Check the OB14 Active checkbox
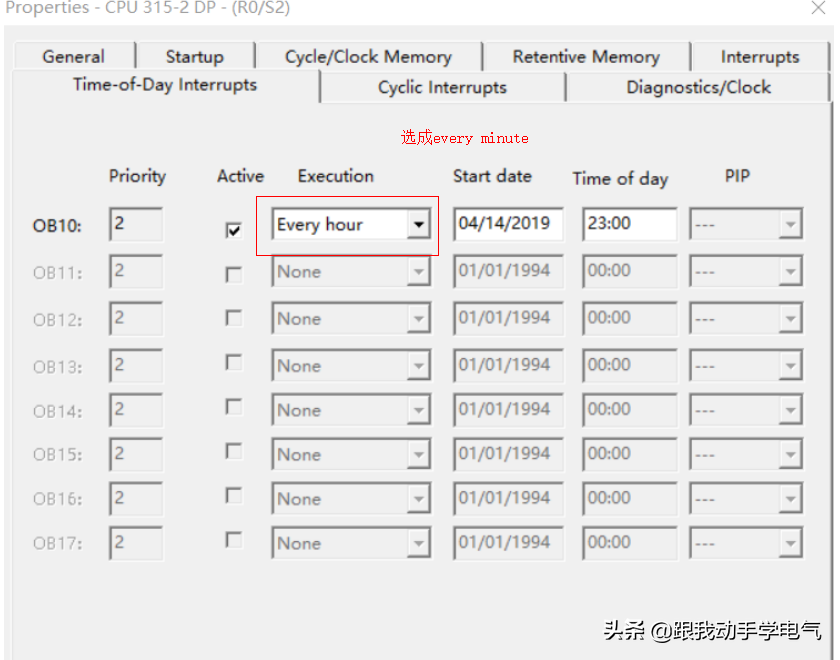This screenshot has width=840, height=660. [x=234, y=407]
